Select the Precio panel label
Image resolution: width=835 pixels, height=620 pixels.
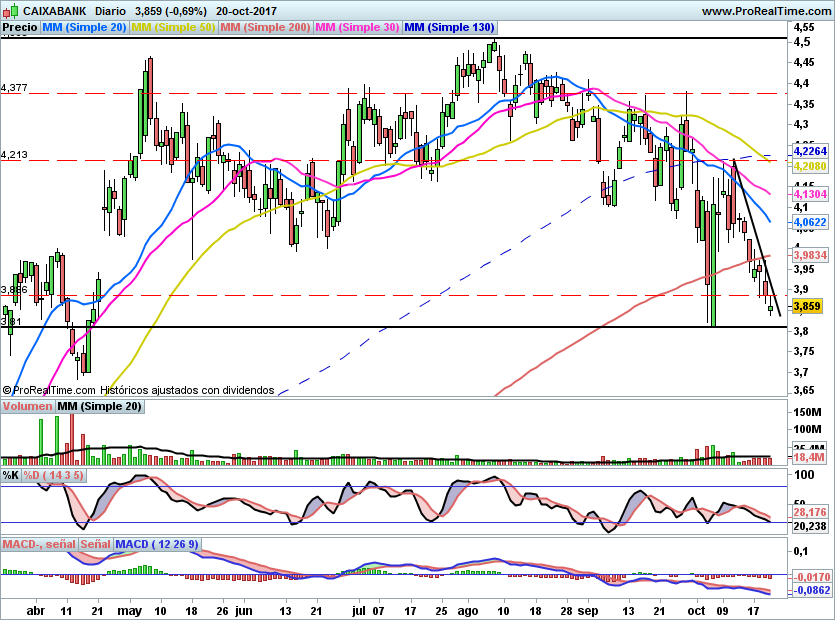[x=20, y=28]
